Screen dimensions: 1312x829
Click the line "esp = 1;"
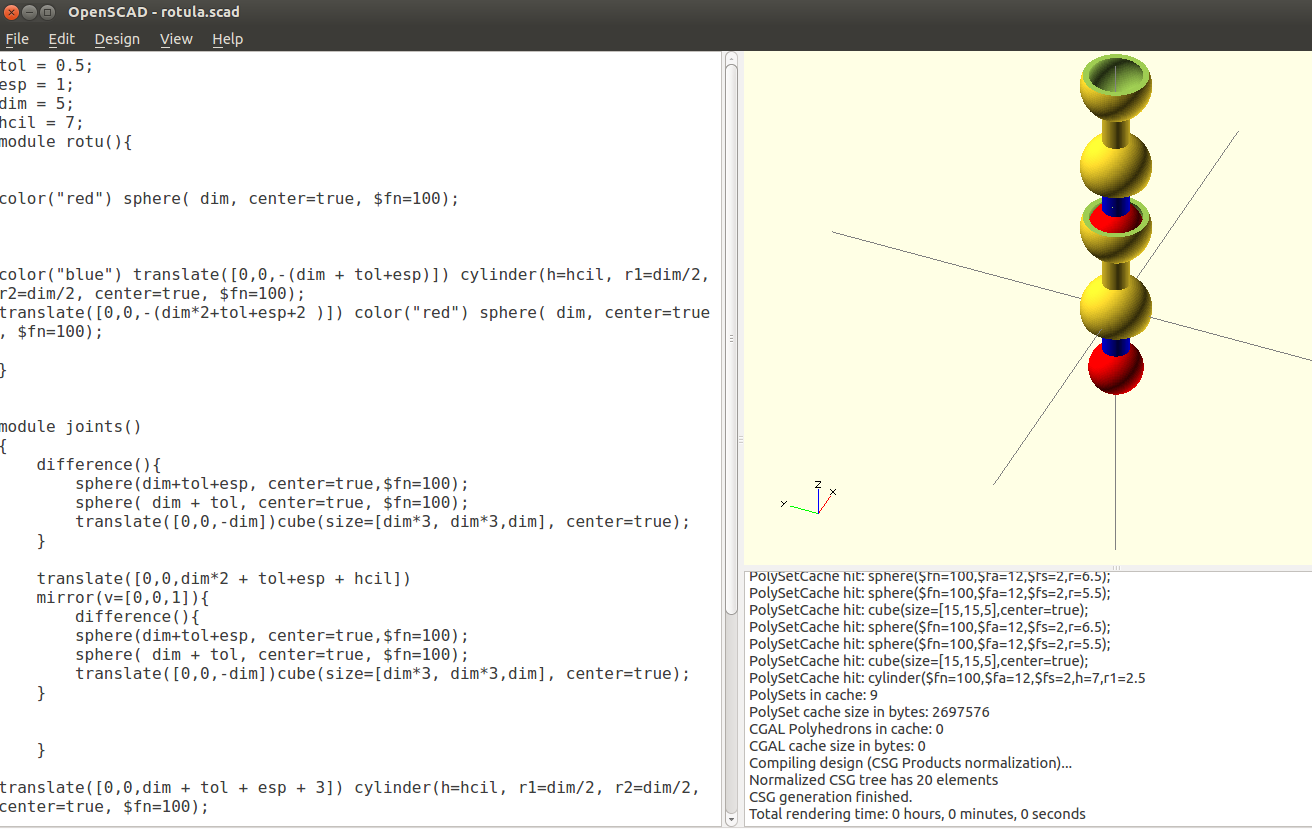[37, 85]
